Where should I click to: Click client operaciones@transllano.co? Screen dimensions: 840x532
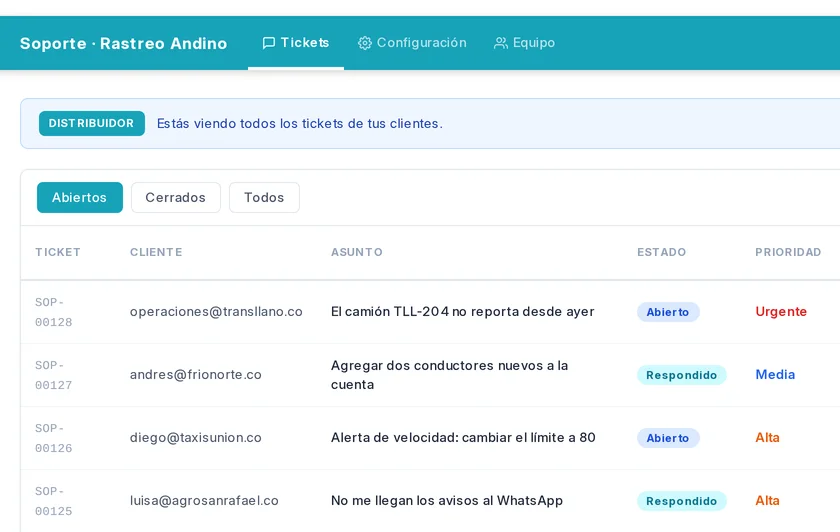tap(216, 312)
